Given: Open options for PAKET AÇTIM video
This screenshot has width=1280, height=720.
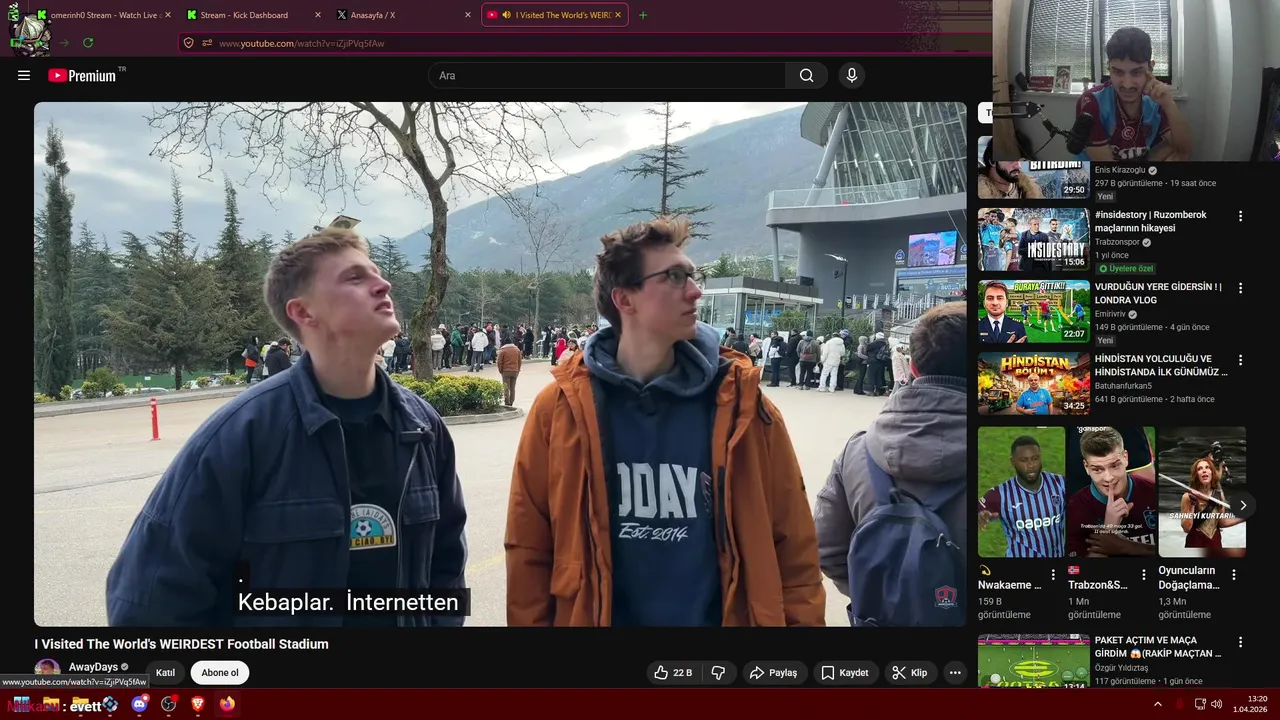Looking at the screenshot, I should coord(1240,642).
